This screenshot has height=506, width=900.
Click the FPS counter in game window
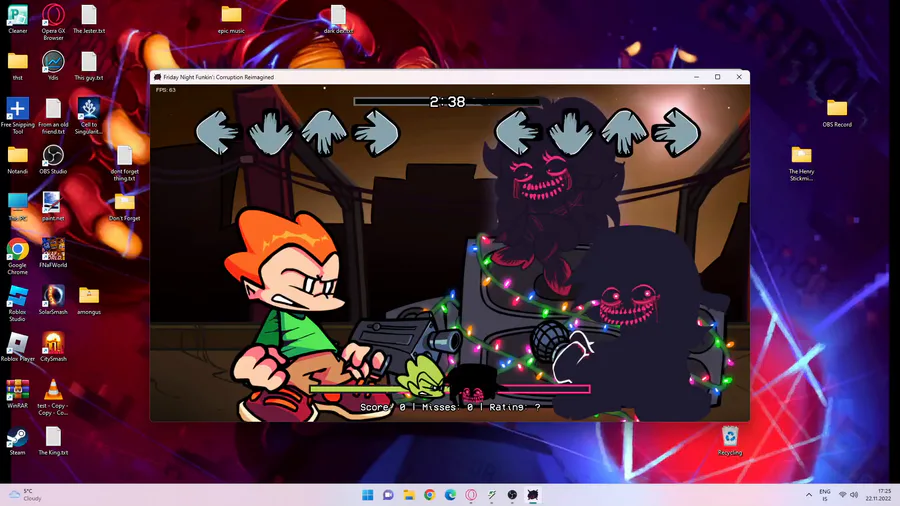[166, 90]
